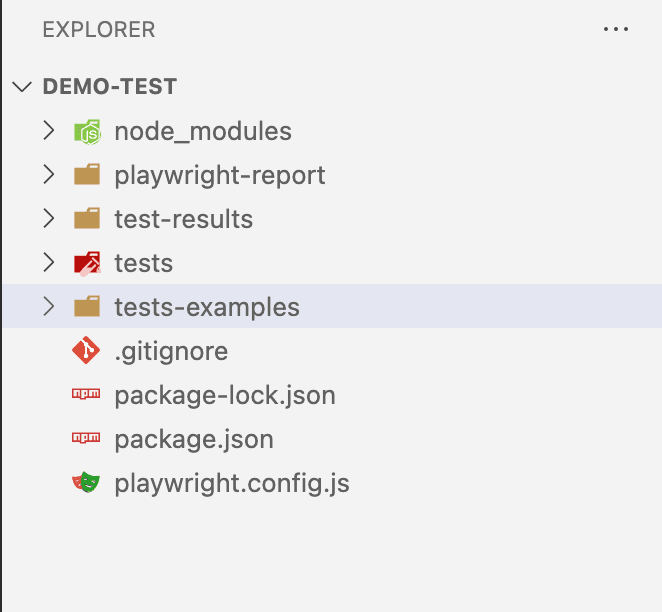Select the package-lock.json file name
Screen dimensions: 662x612
click(225, 396)
